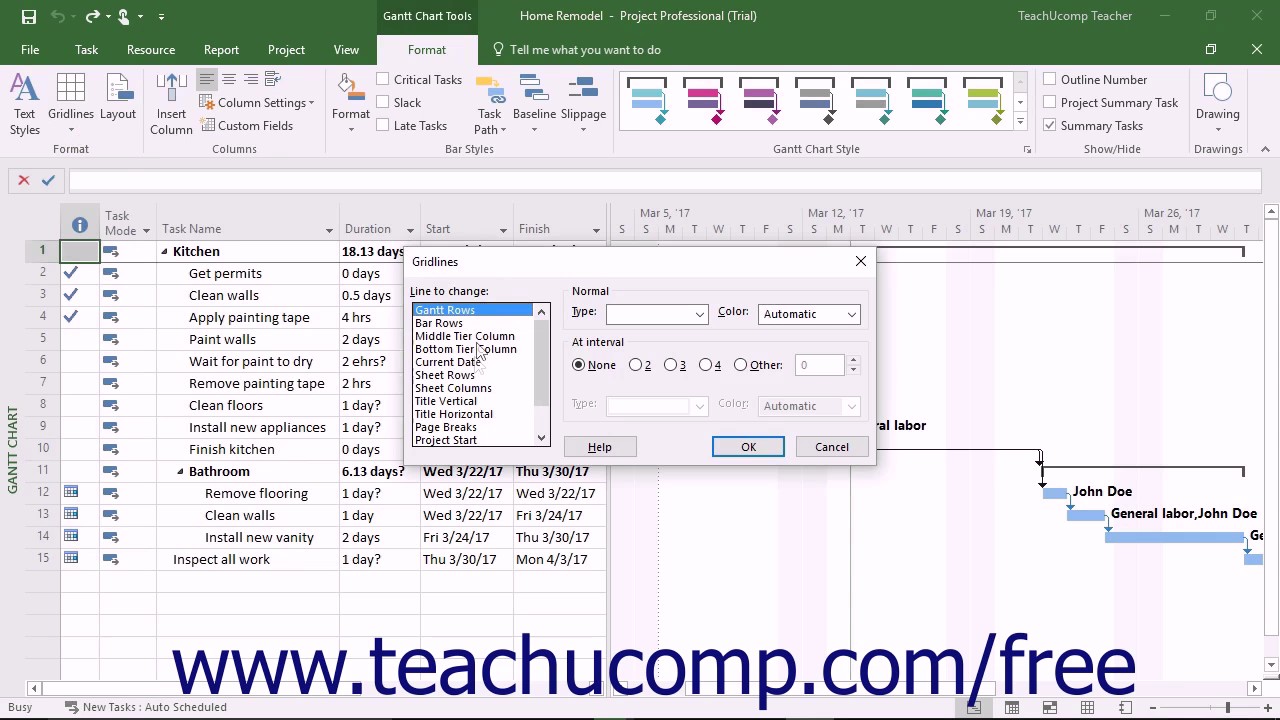Screen dimensions: 1280x720
Task: Select the Other interval radio button
Action: click(740, 365)
